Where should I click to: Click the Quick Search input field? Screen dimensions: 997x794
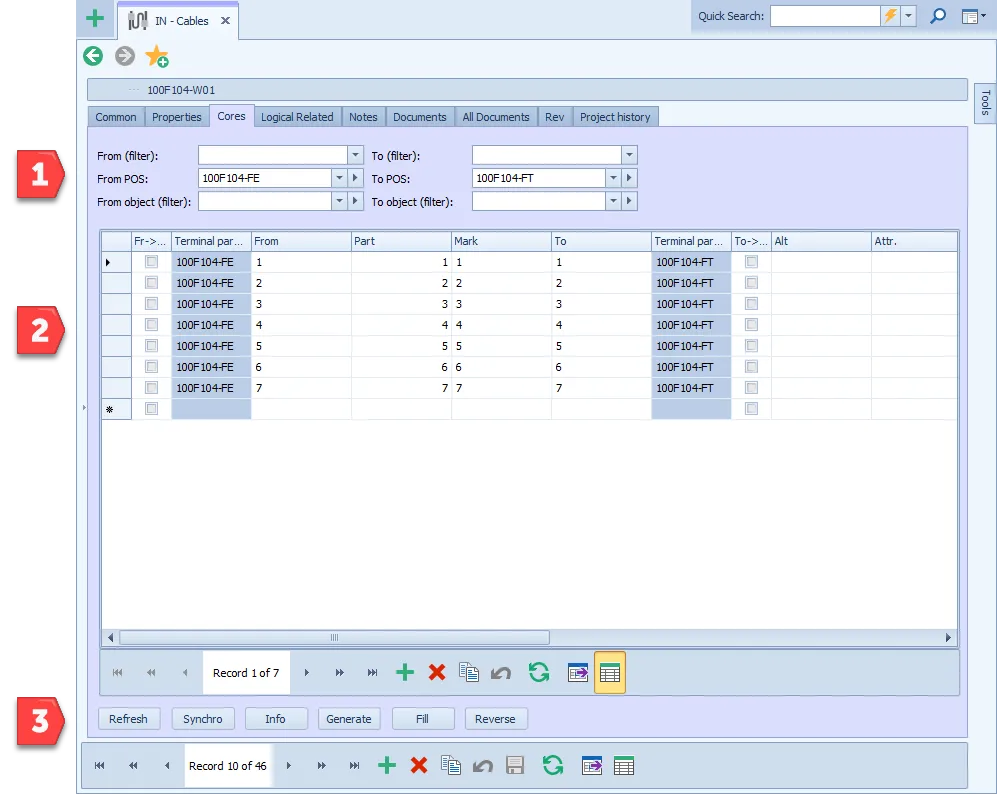(825, 16)
